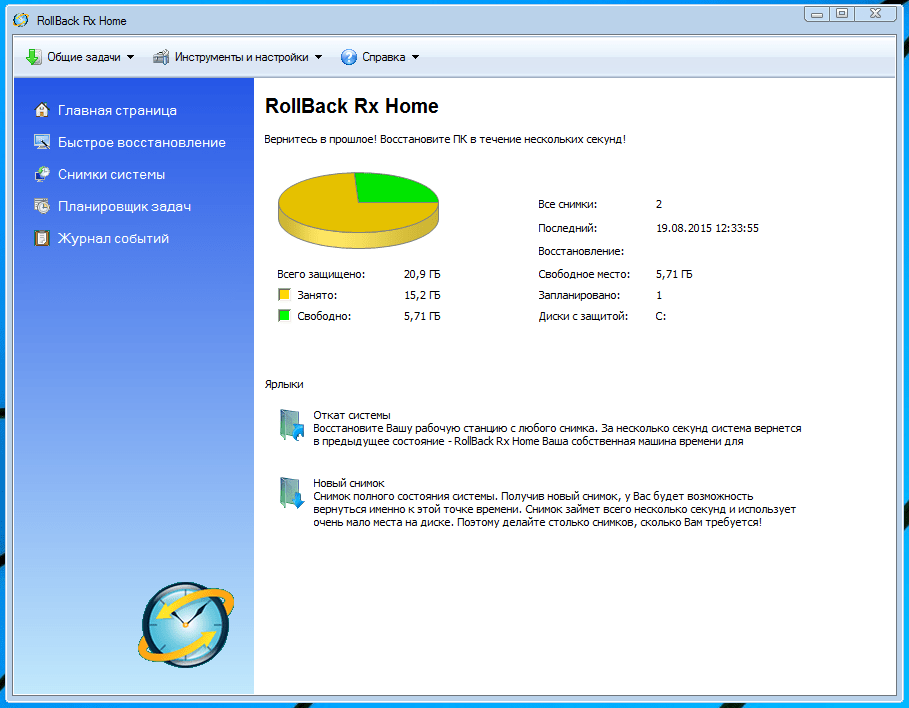Click the Журнал событий notebook icon
The image size is (909, 708).
point(42,238)
